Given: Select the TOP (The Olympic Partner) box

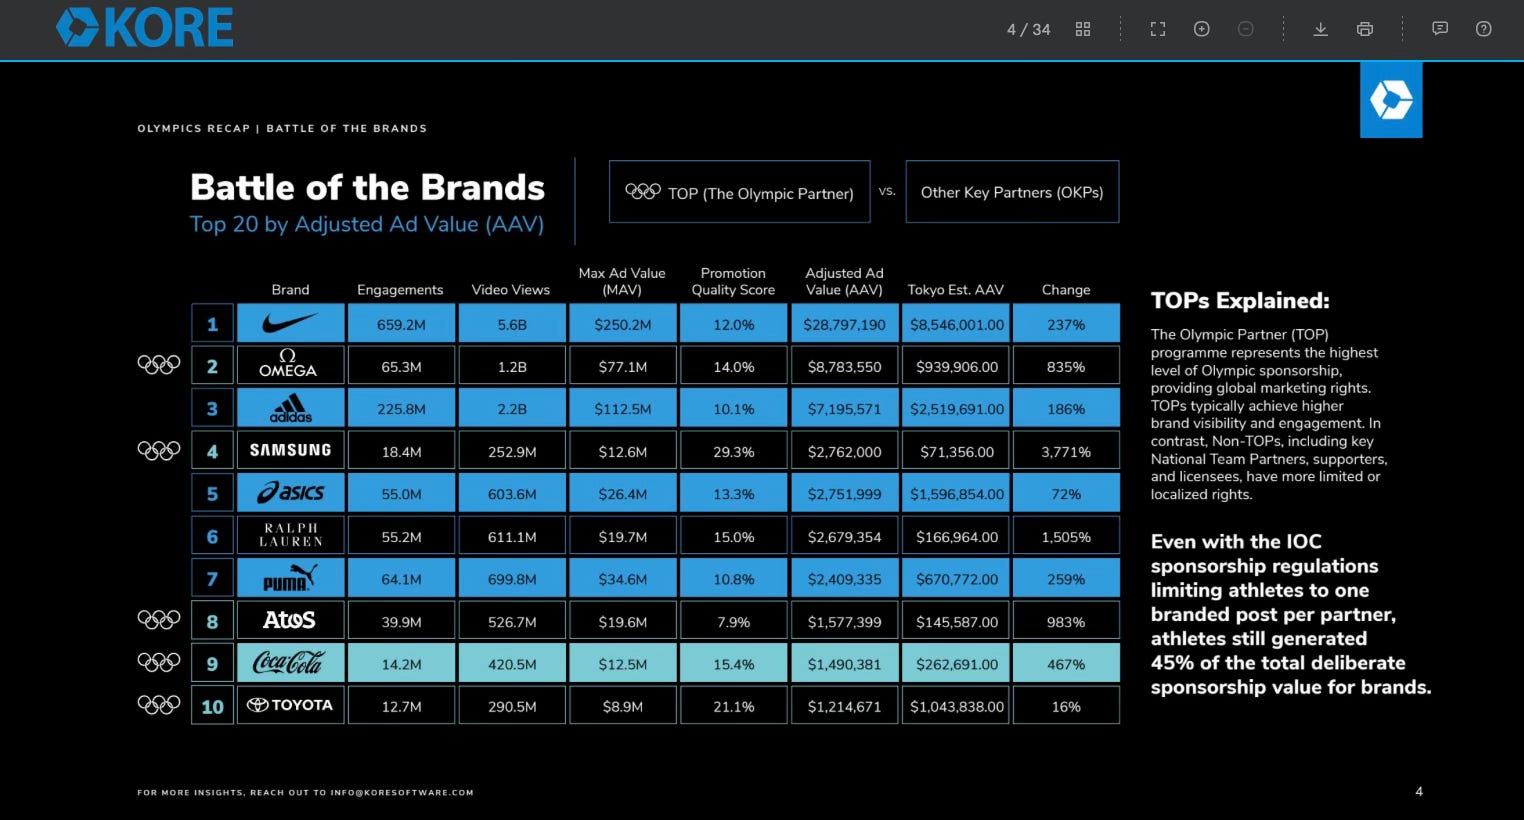Looking at the screenshot, I should click(740, 191).
